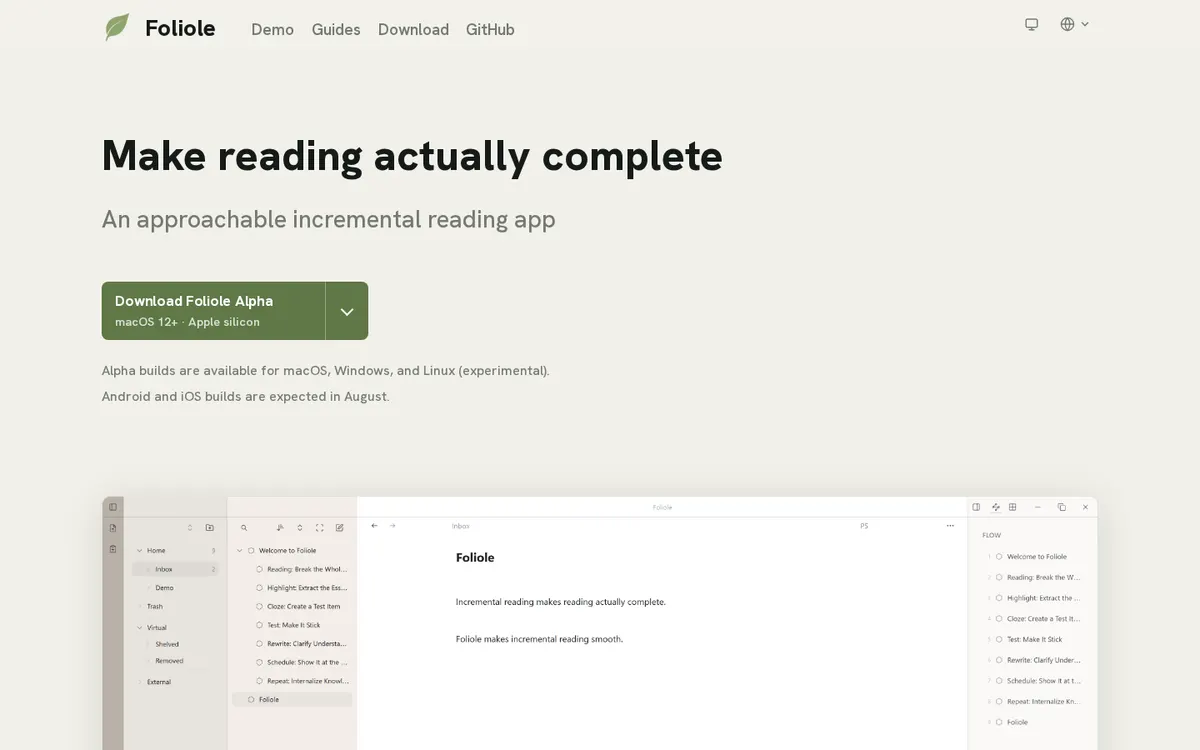Toggle the right panel layout icon
Viewport: 1200px width, 750px height.
pyautogui.click(x=976, y=507)
